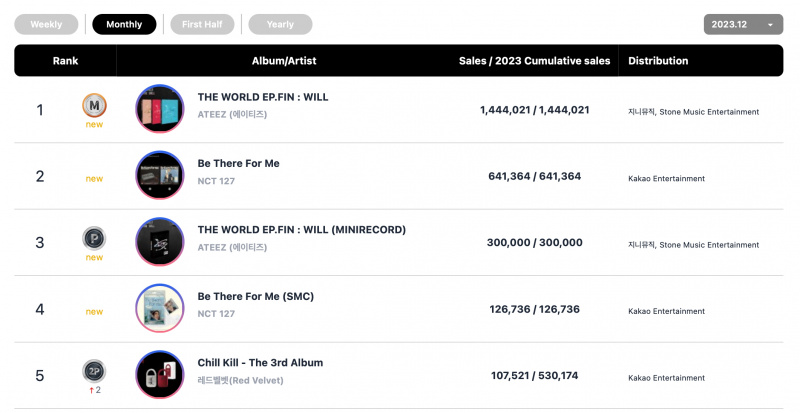The height and width of the screenshot is (413, 800).
Task: Click the NCT 127 artist name at rank 2
Action: point(216,181)
